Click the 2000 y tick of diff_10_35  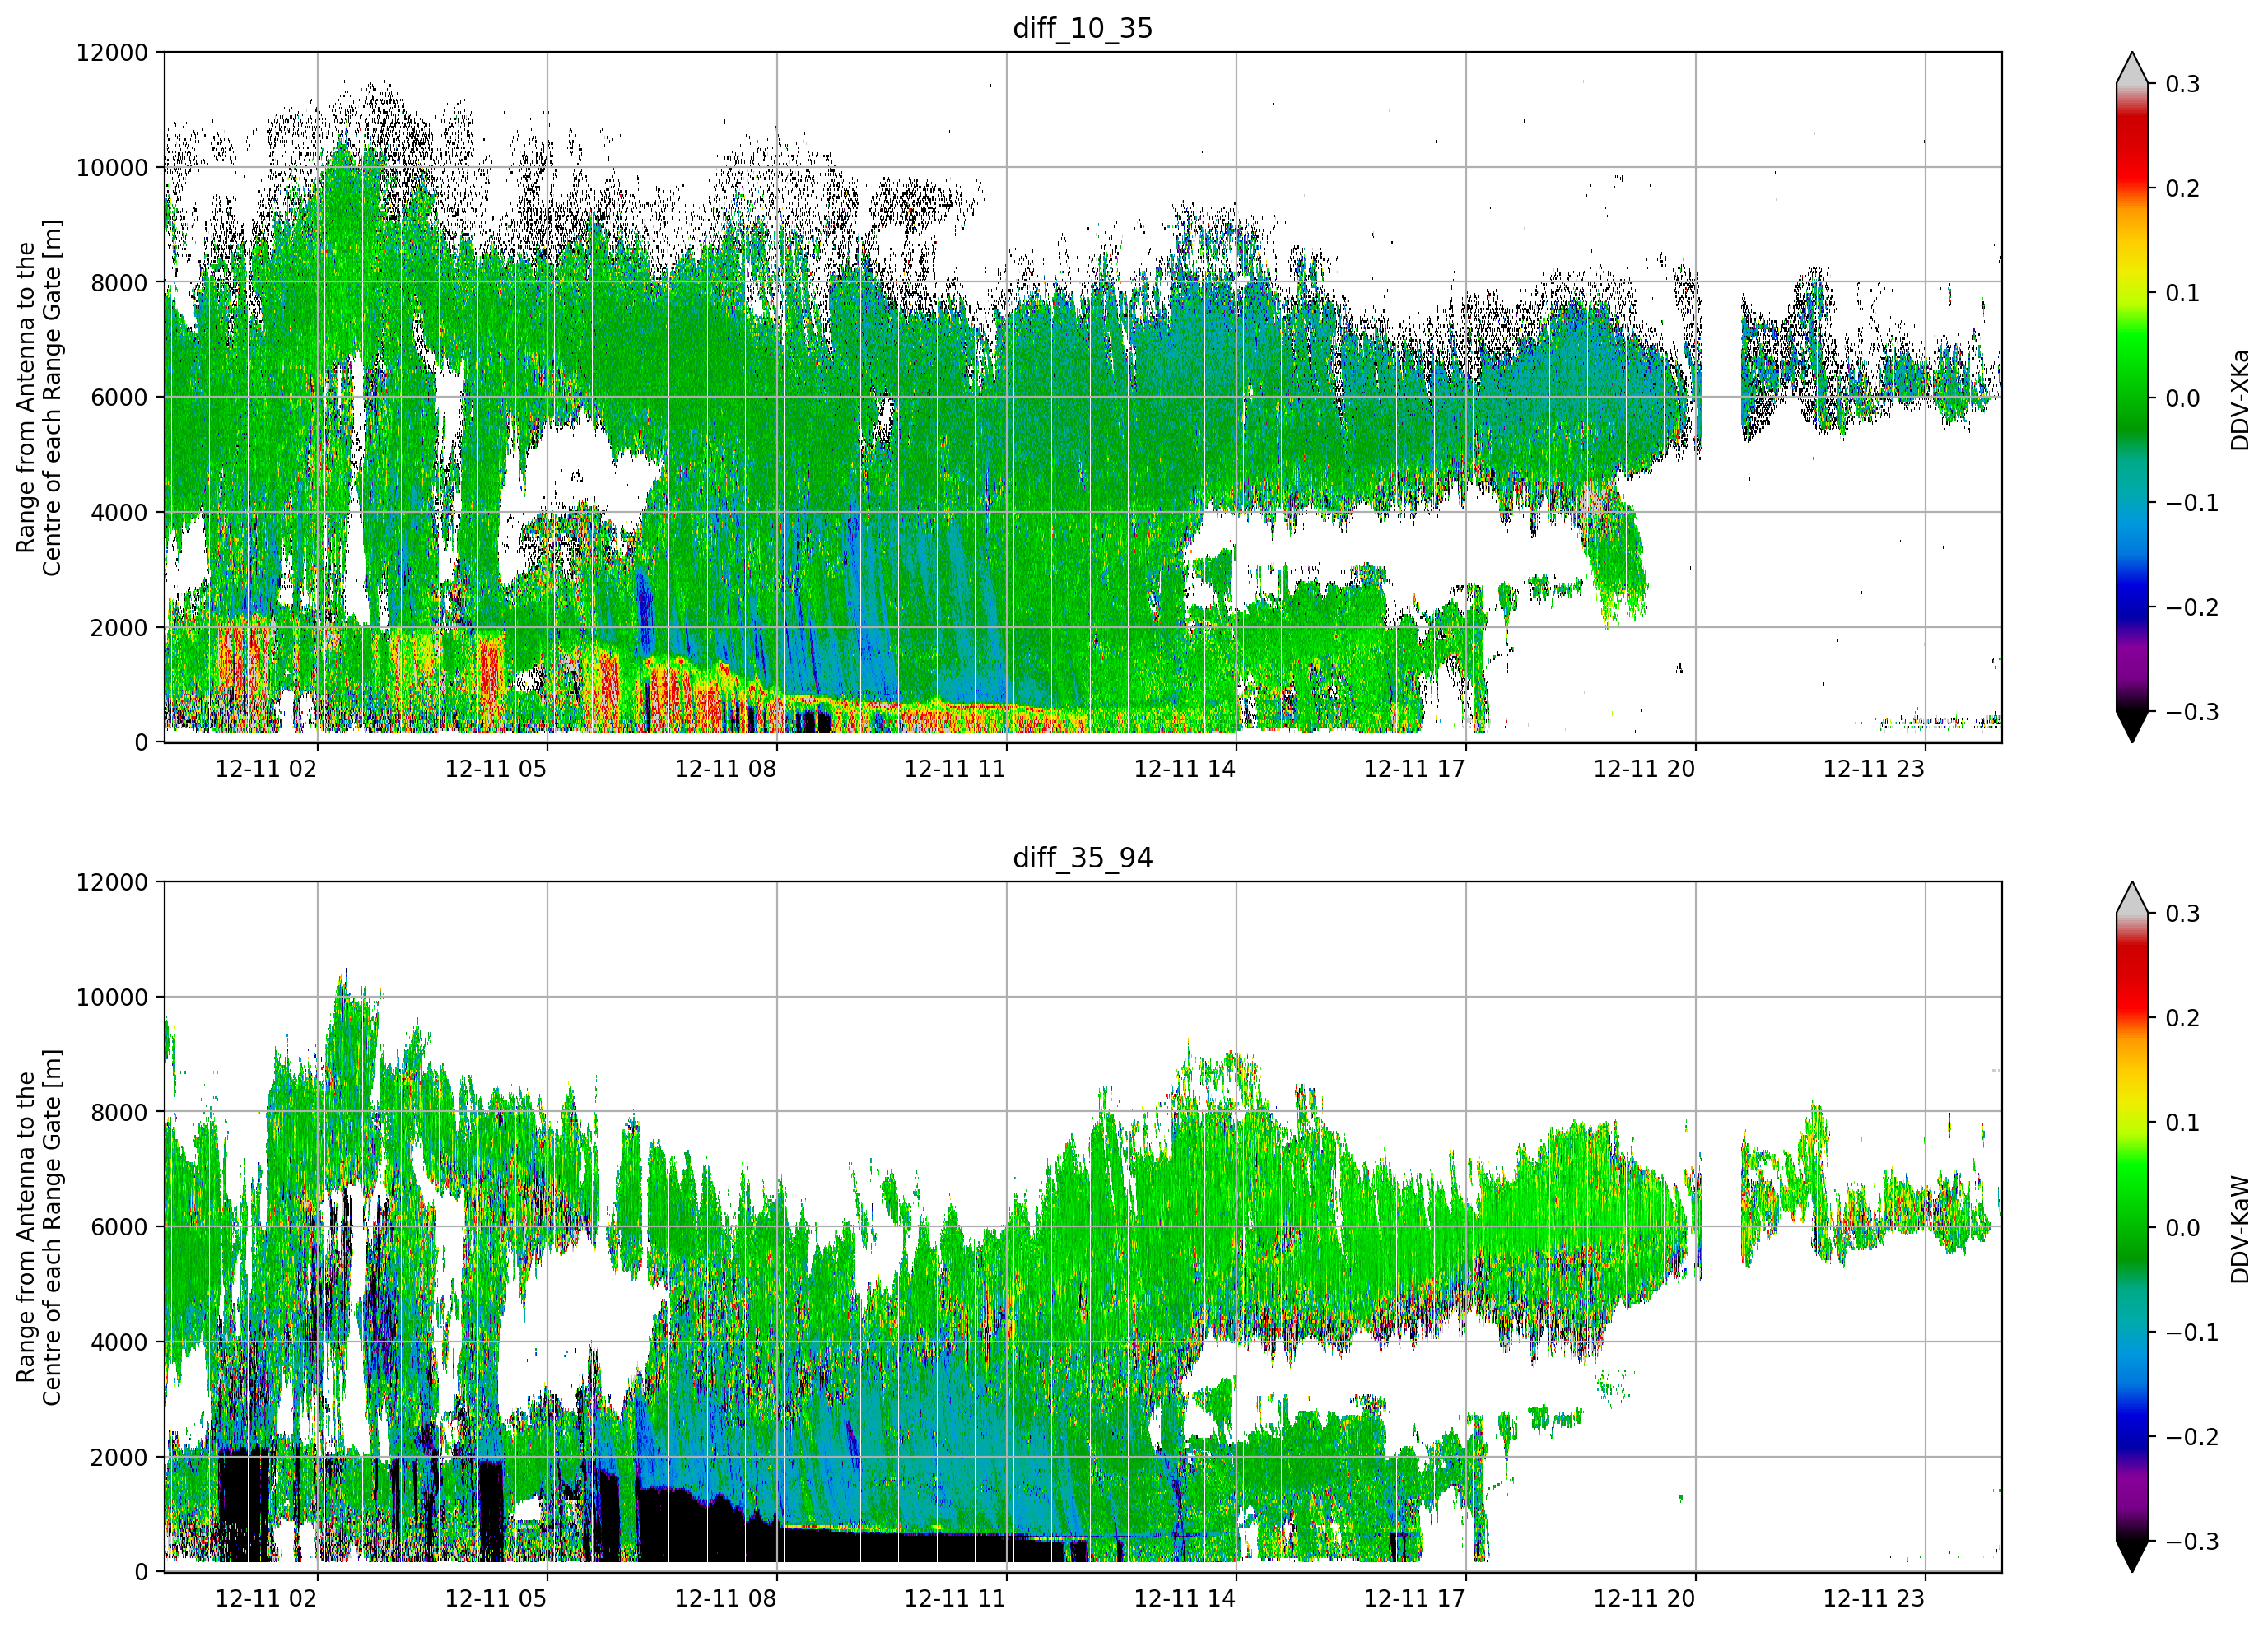click(118, 627)
